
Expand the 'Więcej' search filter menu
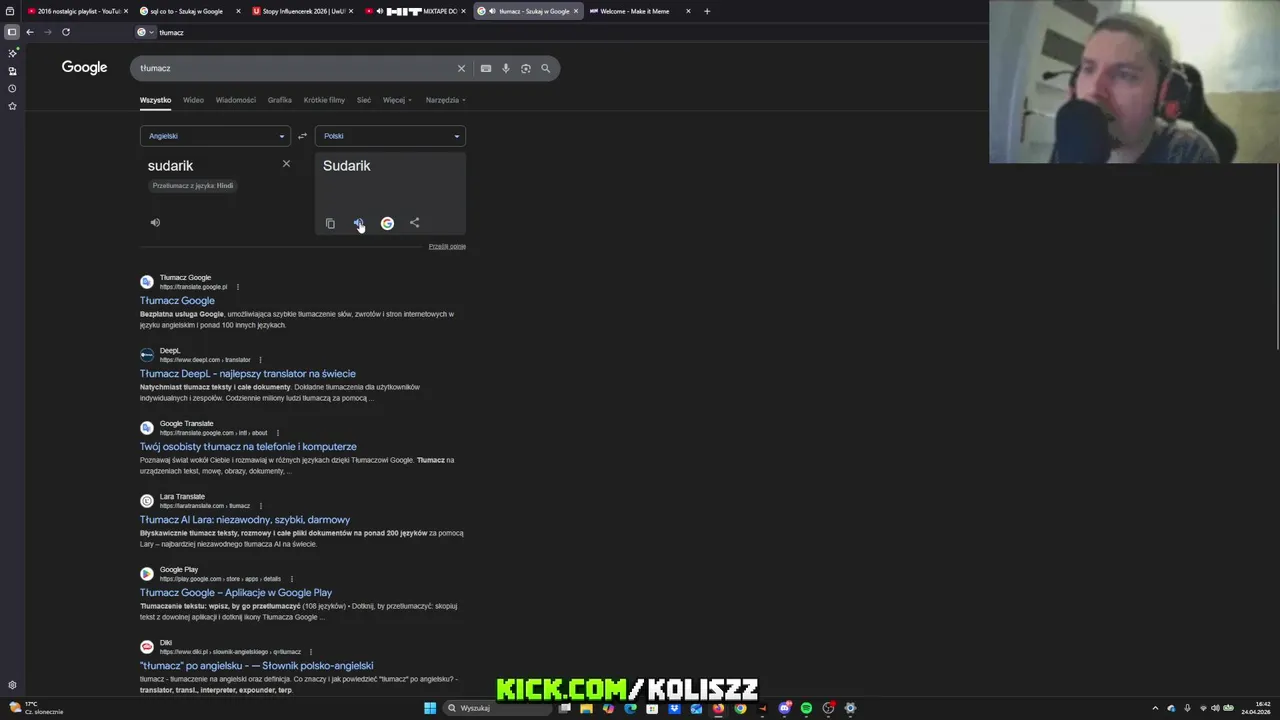coord(397,100)
